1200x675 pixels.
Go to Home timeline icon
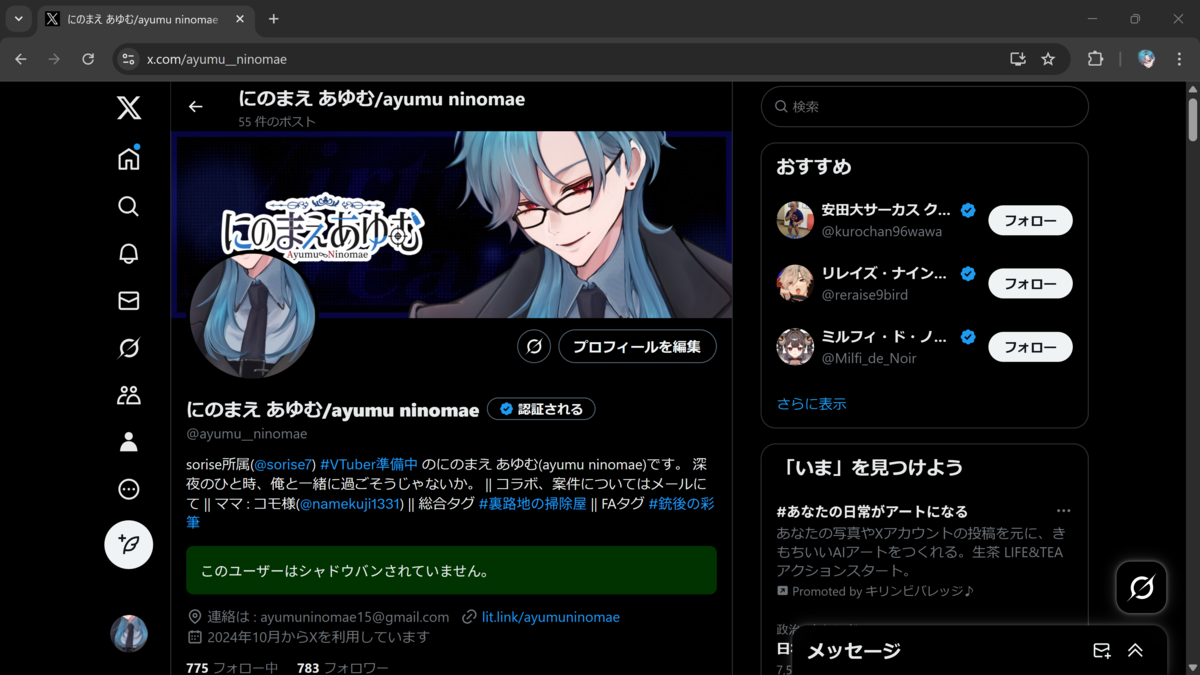(129, 158)
